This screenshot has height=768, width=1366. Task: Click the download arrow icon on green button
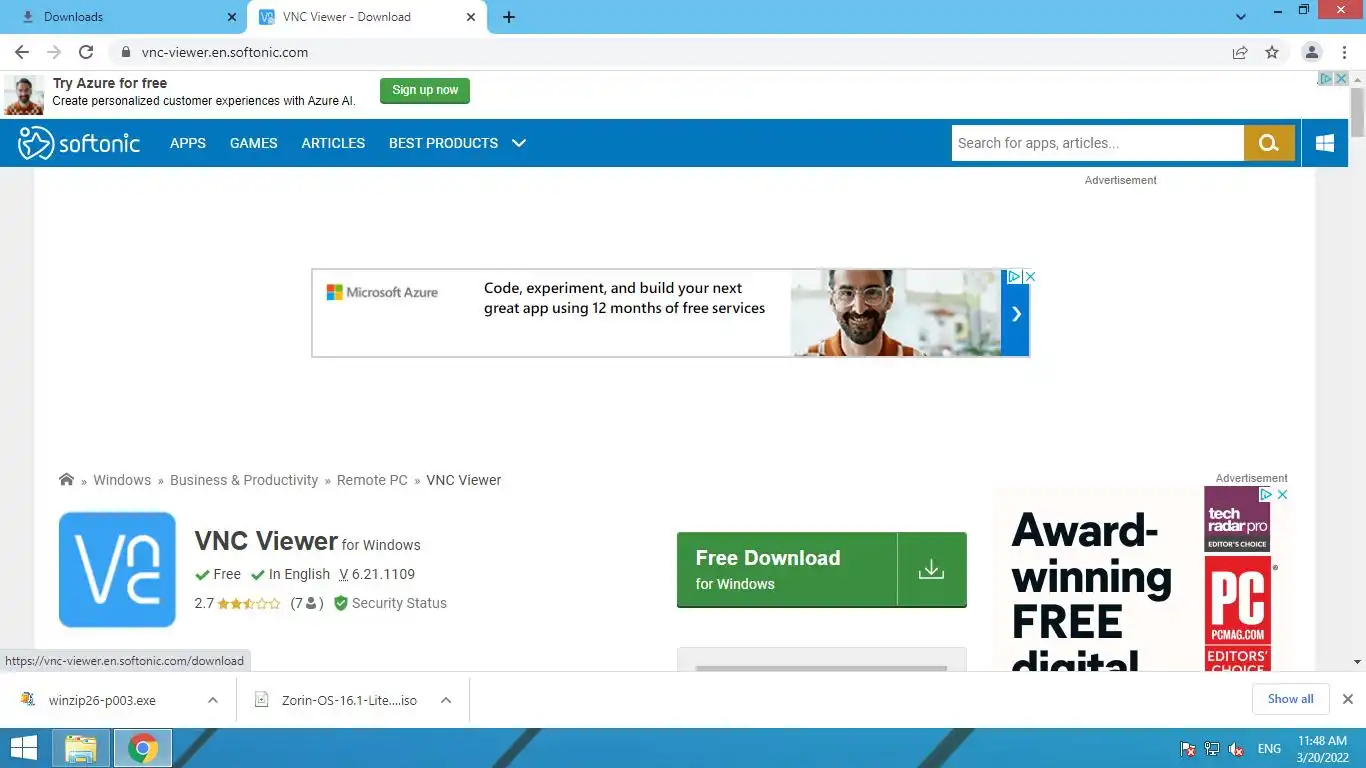[931, 569]
